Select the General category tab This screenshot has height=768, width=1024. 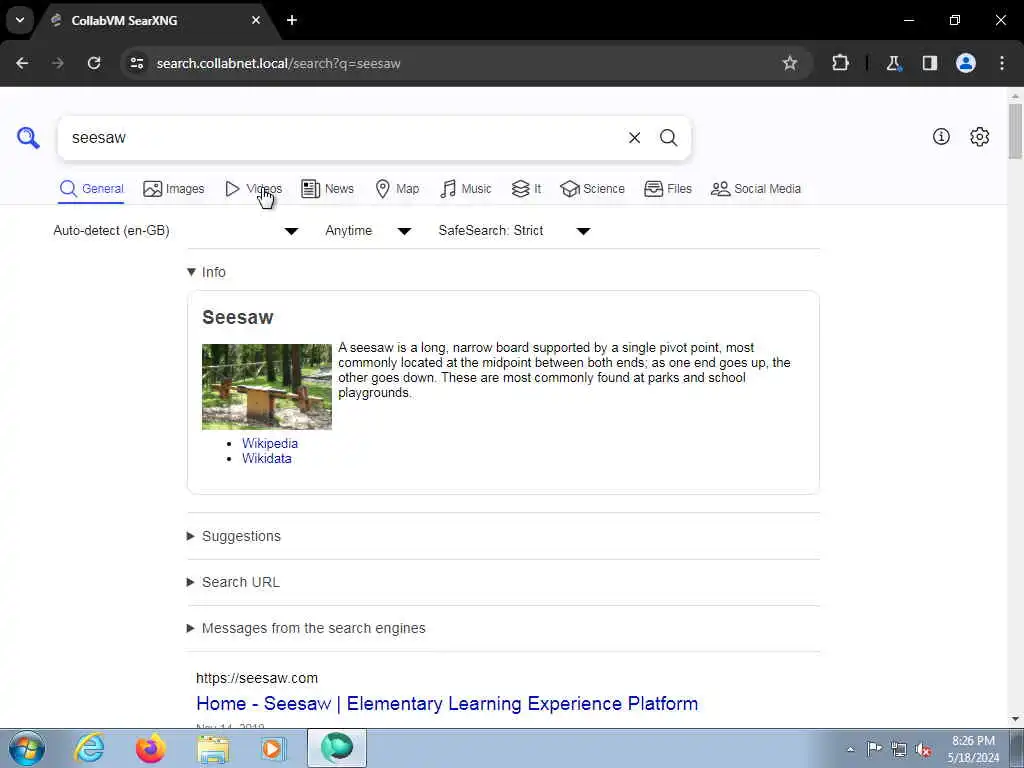coord(91,189)
